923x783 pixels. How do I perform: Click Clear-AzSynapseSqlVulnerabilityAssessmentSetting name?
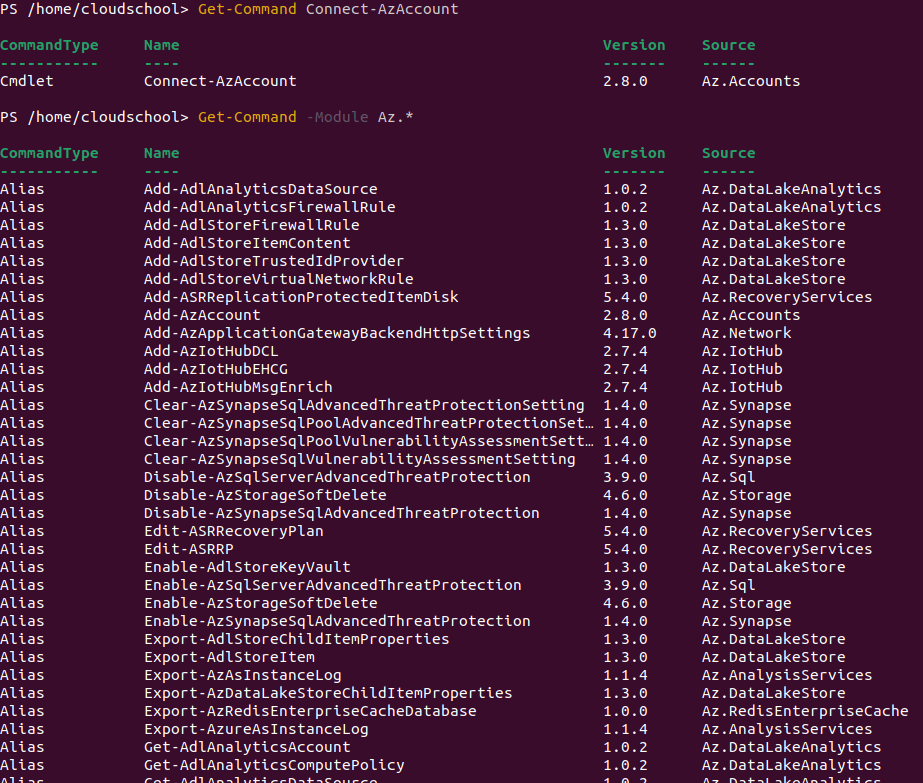click(360, 459)
